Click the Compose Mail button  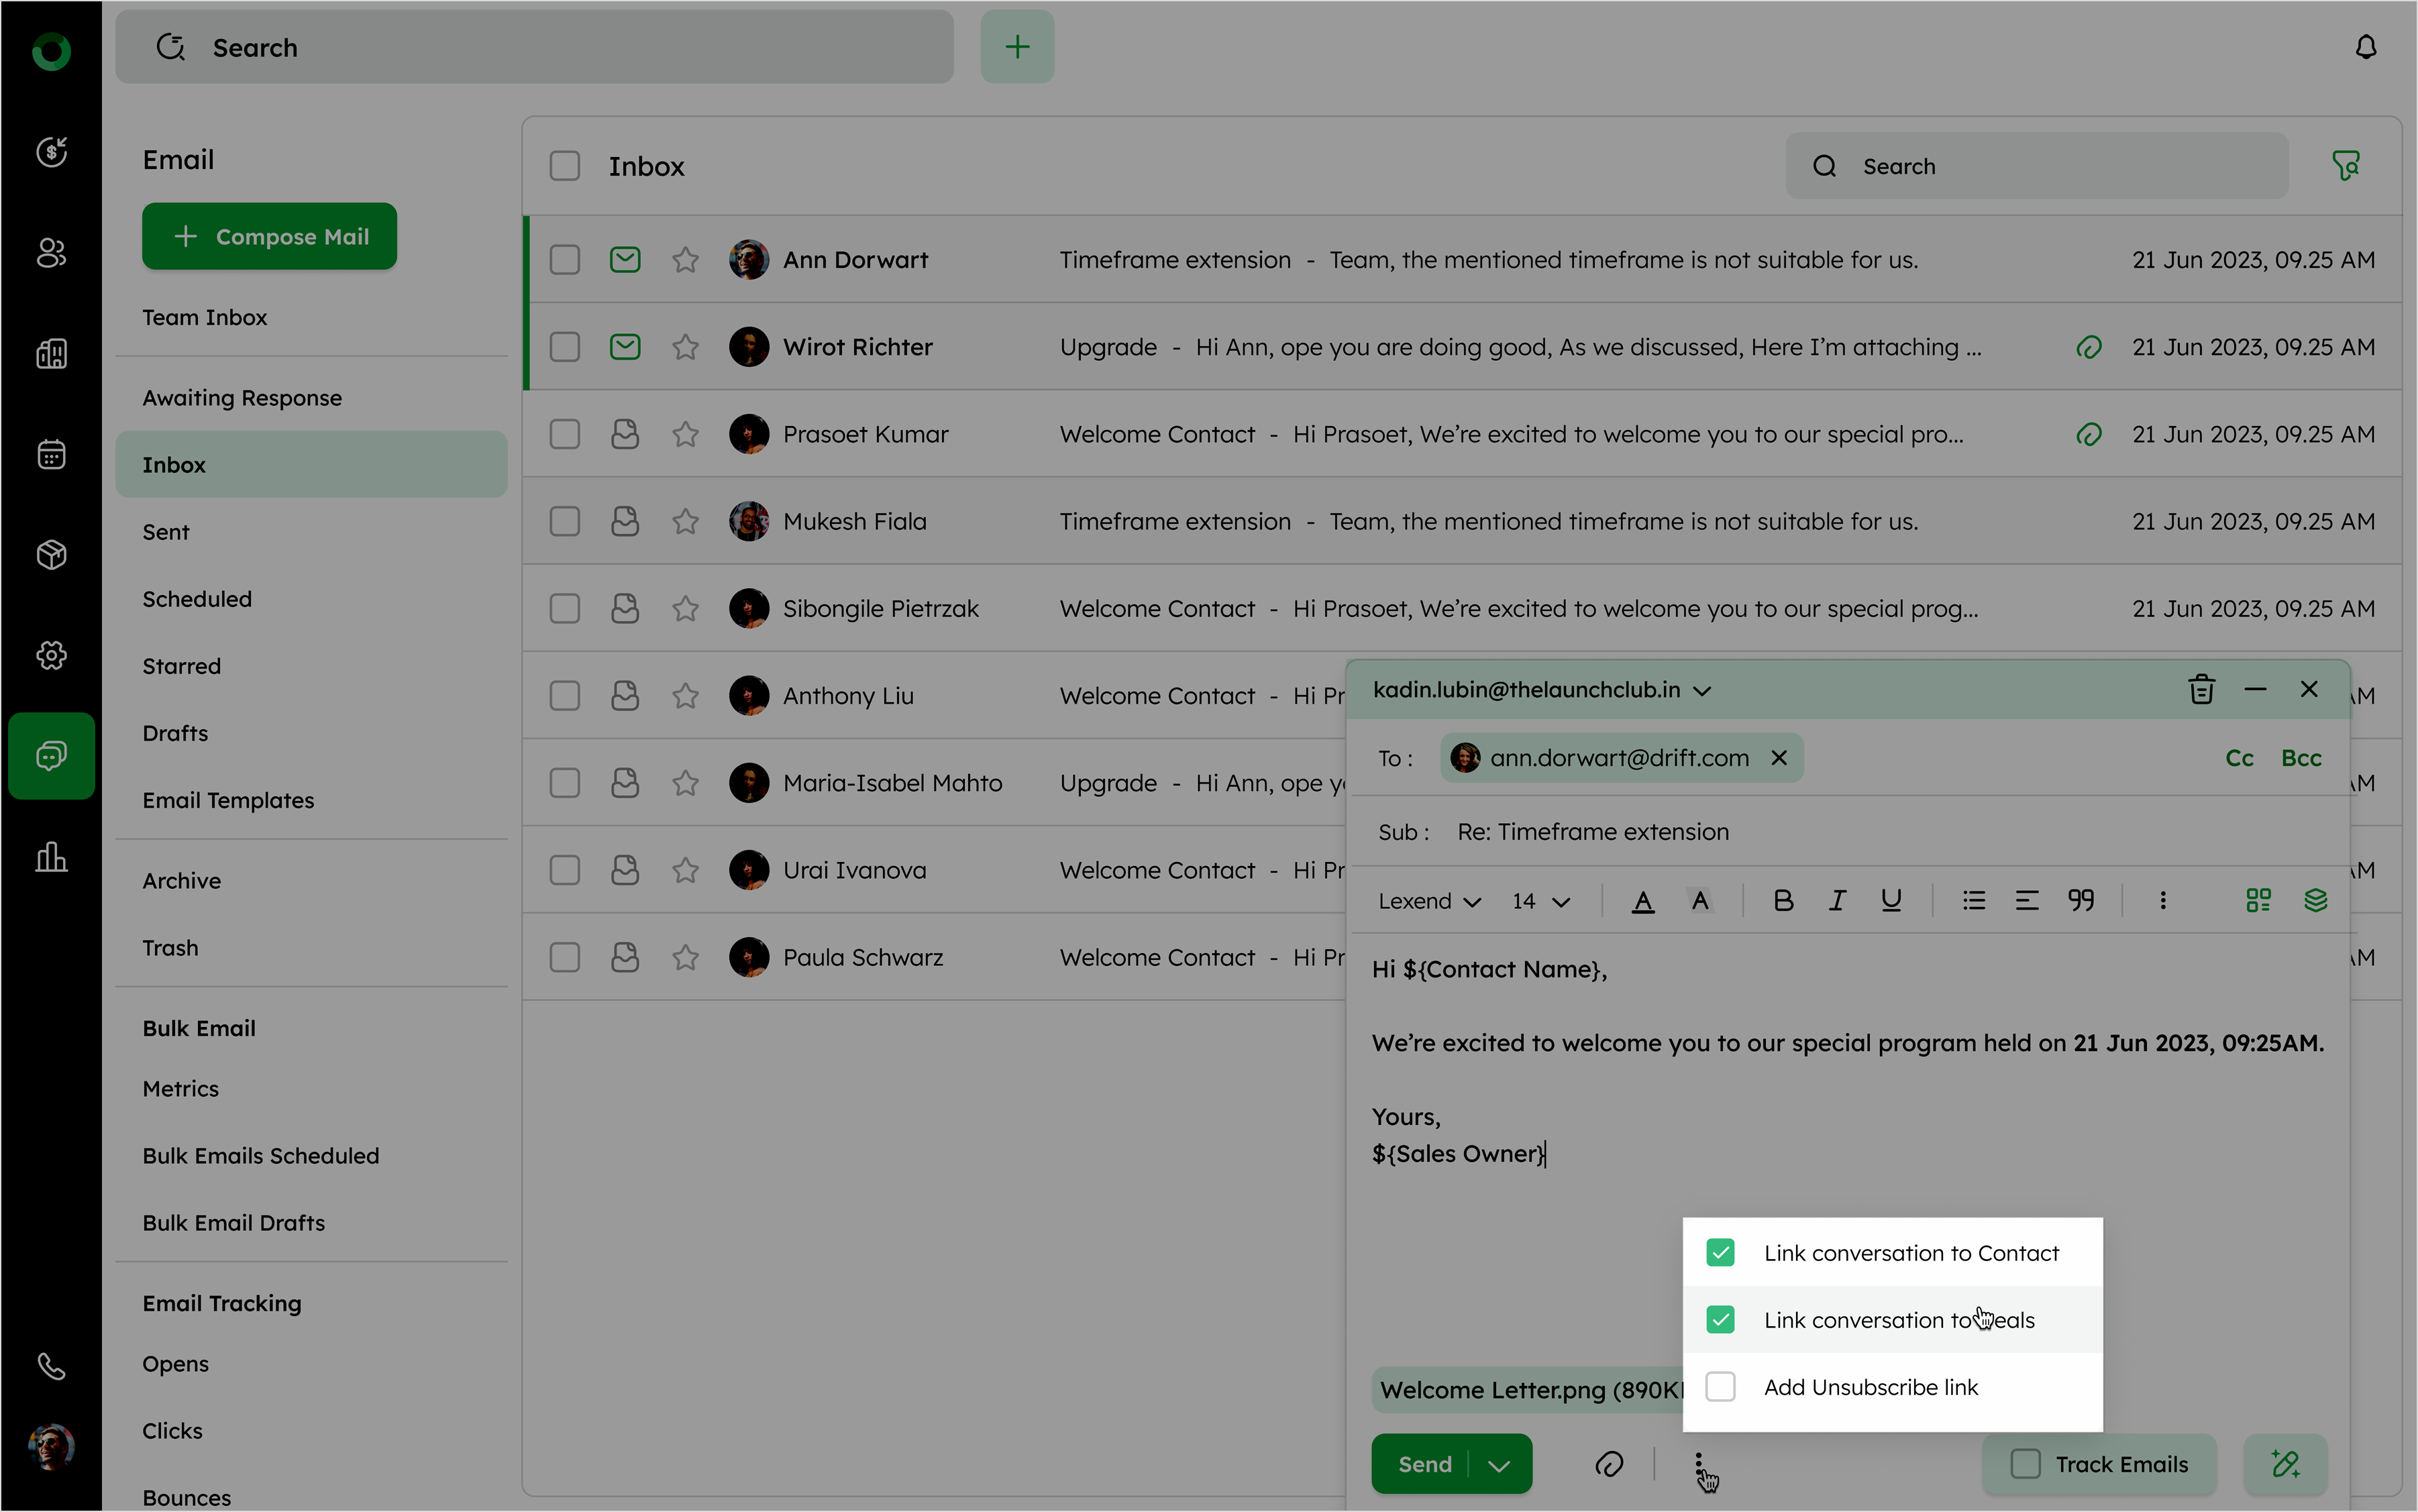click(x=270, y=237)
